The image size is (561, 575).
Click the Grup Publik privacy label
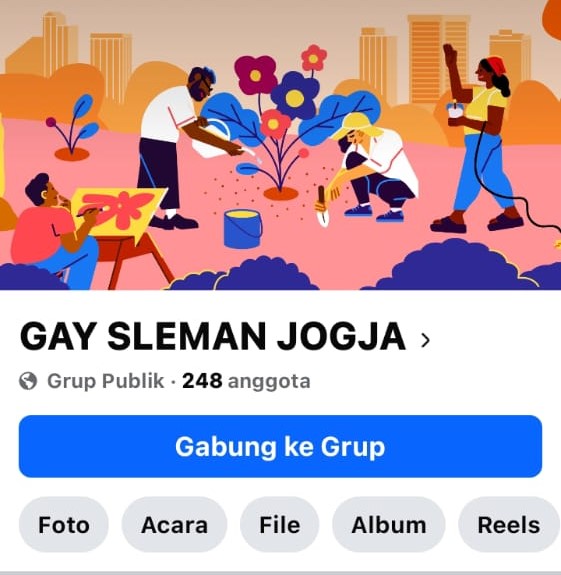click(x=106, y=381)
